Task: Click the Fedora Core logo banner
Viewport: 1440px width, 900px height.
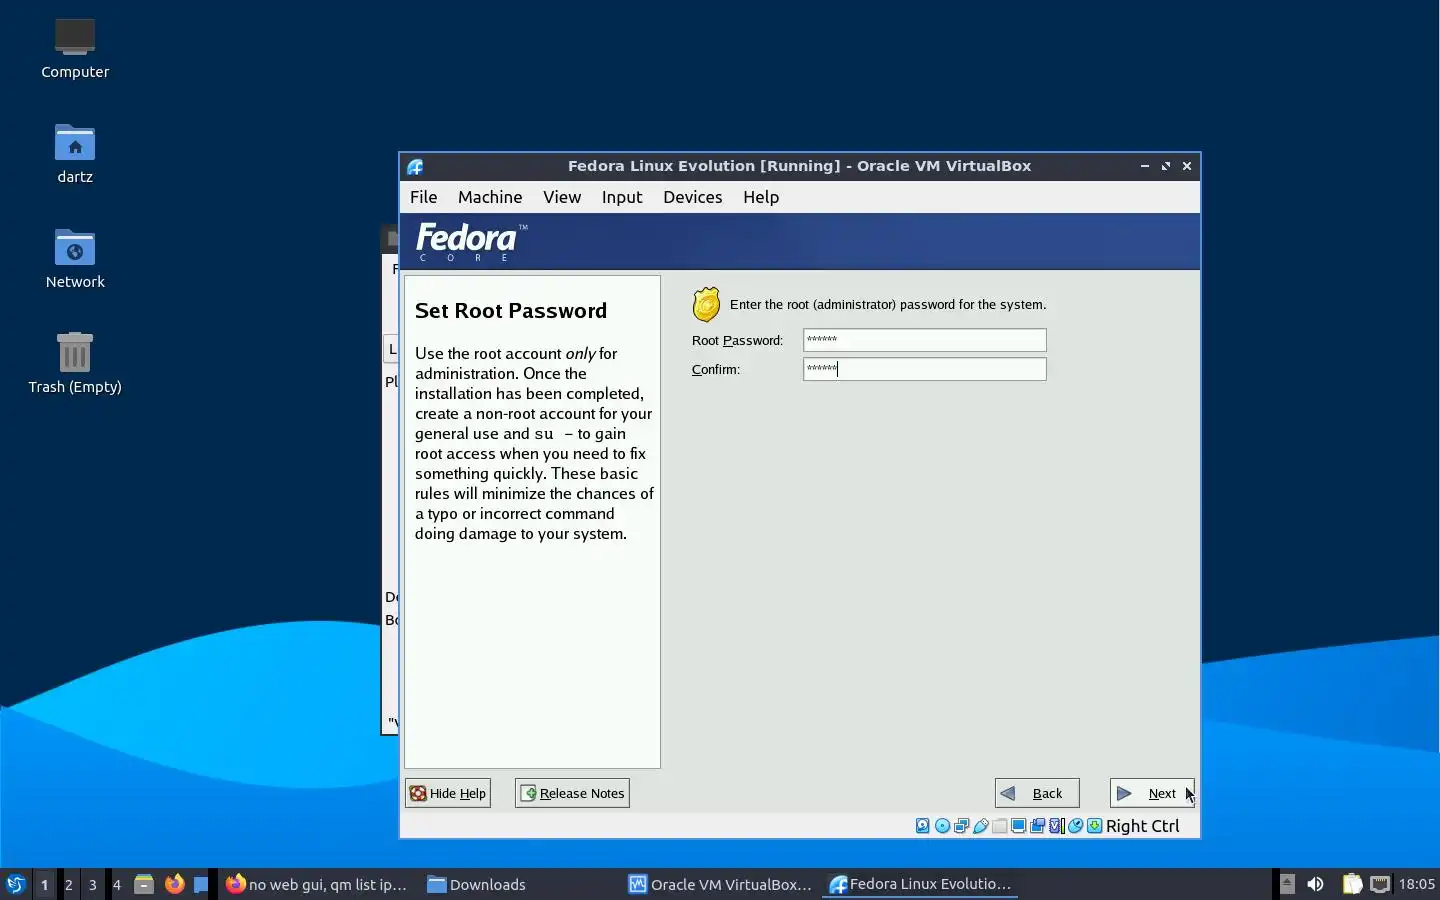Action: 470,242
